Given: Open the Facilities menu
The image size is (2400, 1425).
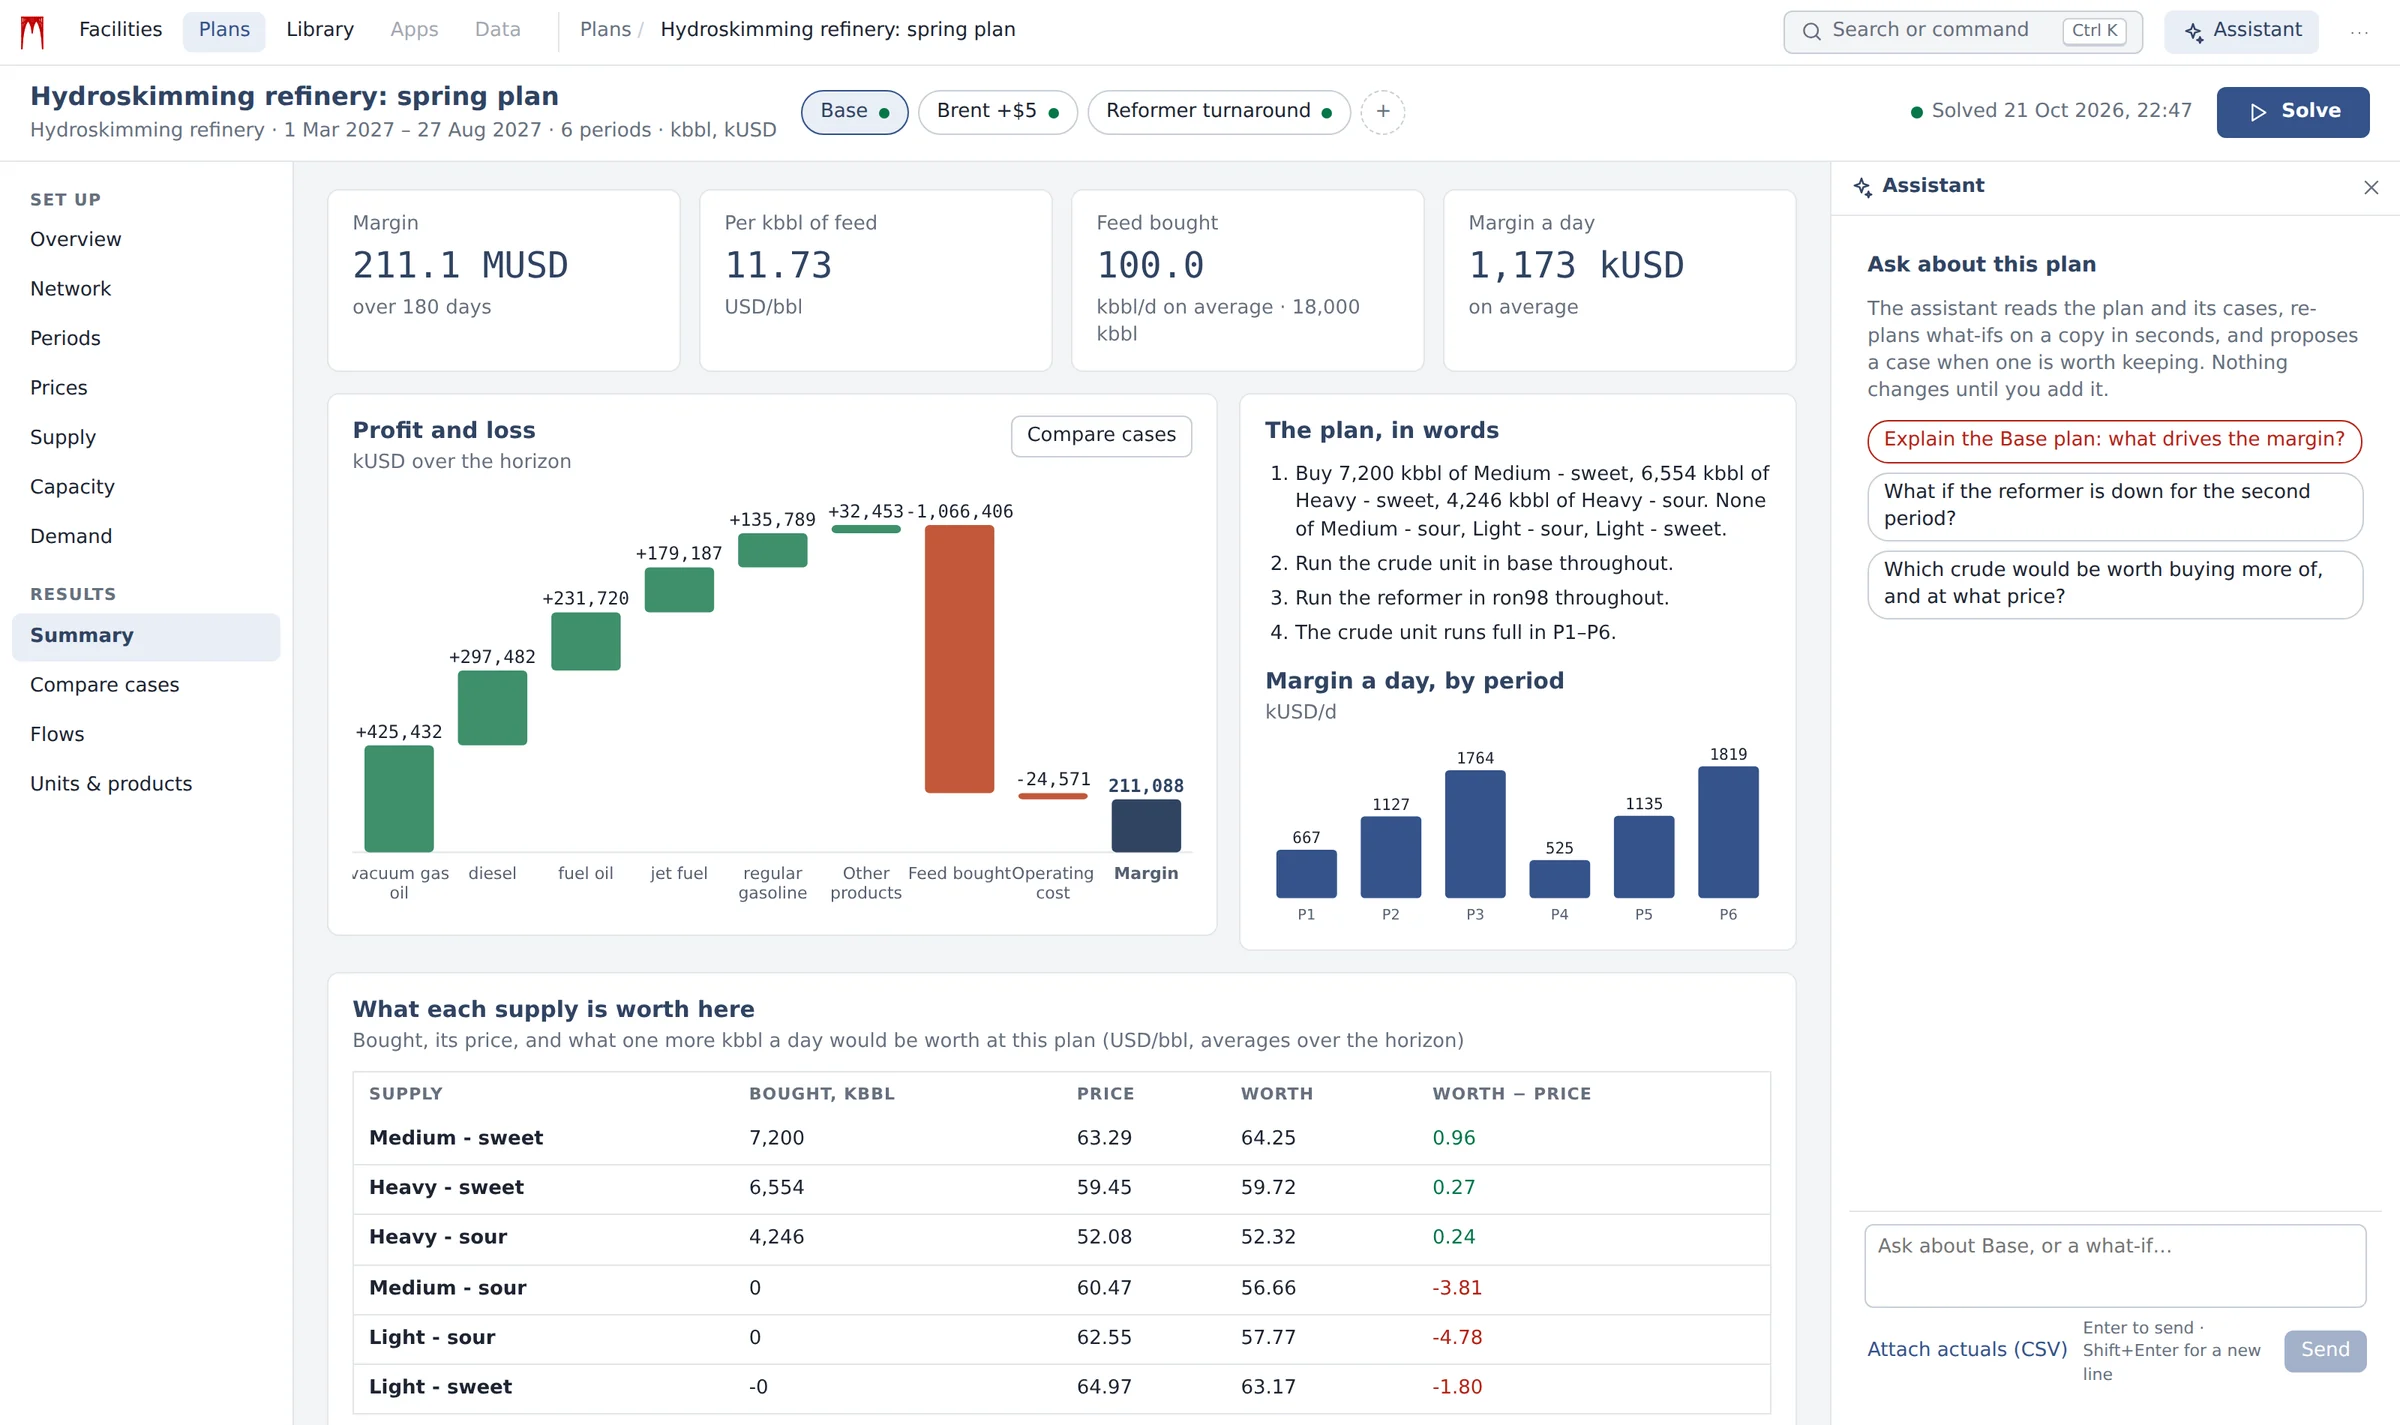Looking at the screenshot, I should coord(120,30).
